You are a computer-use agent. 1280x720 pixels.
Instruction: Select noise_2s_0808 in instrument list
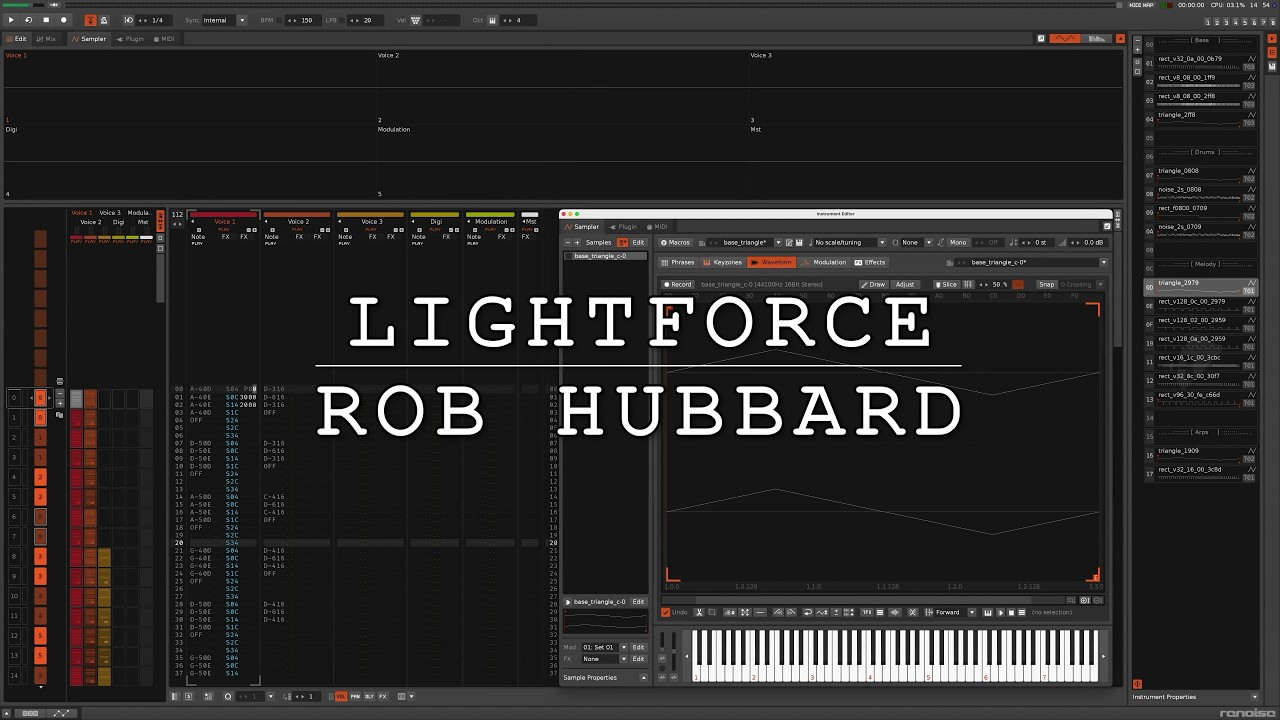click(x=1200, y=193)
